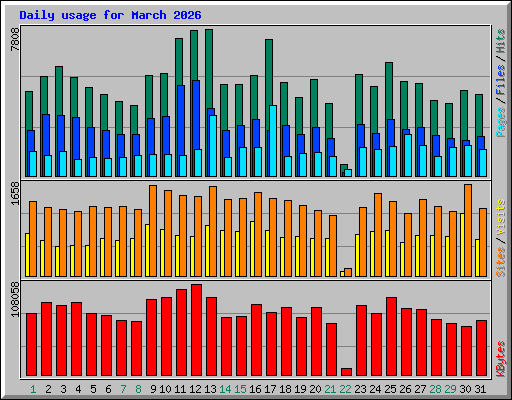Image resolution: width=512 pixels, height=400 pixels.
Task: Click the Hits legend label
Action: click(500, 41)
